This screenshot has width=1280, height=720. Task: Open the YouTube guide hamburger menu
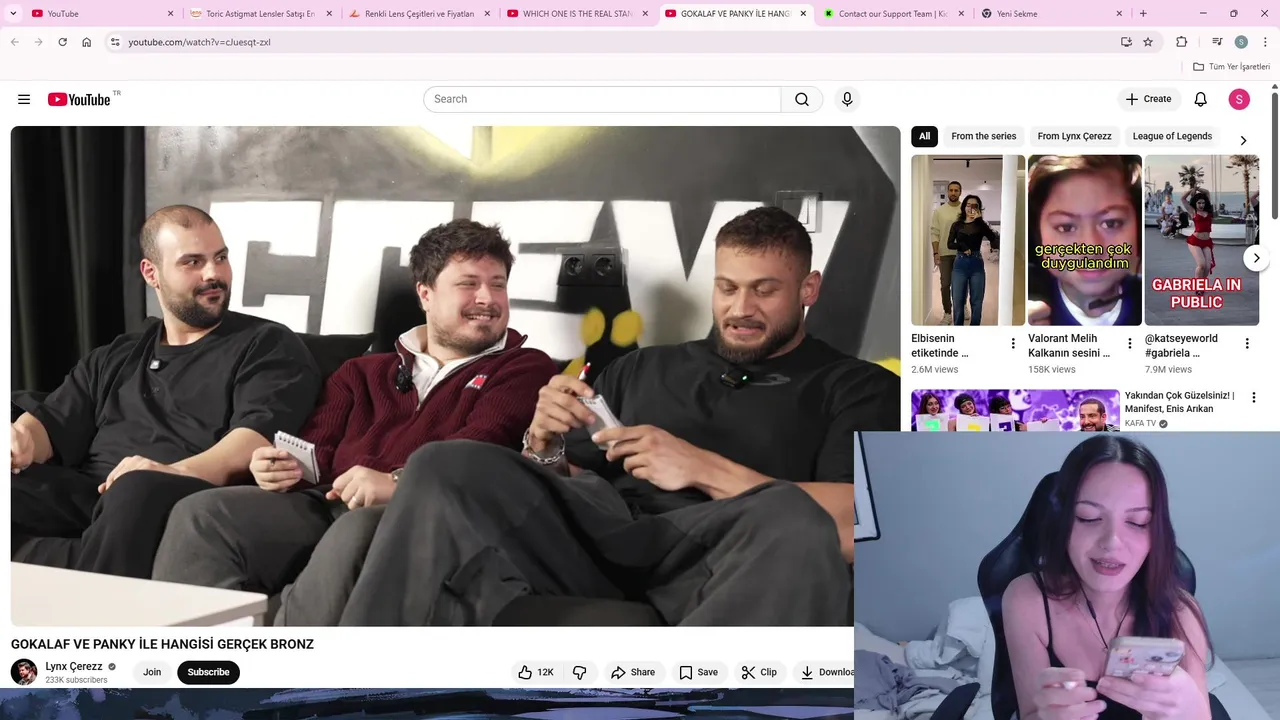click(24, 99)
